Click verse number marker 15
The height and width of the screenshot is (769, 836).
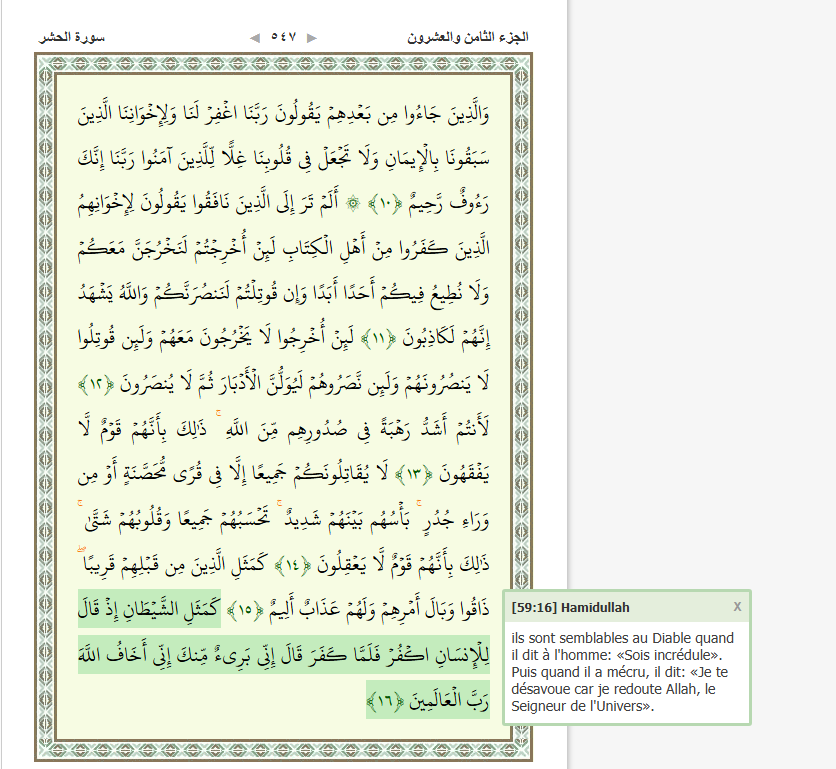[x=247, y=609]
